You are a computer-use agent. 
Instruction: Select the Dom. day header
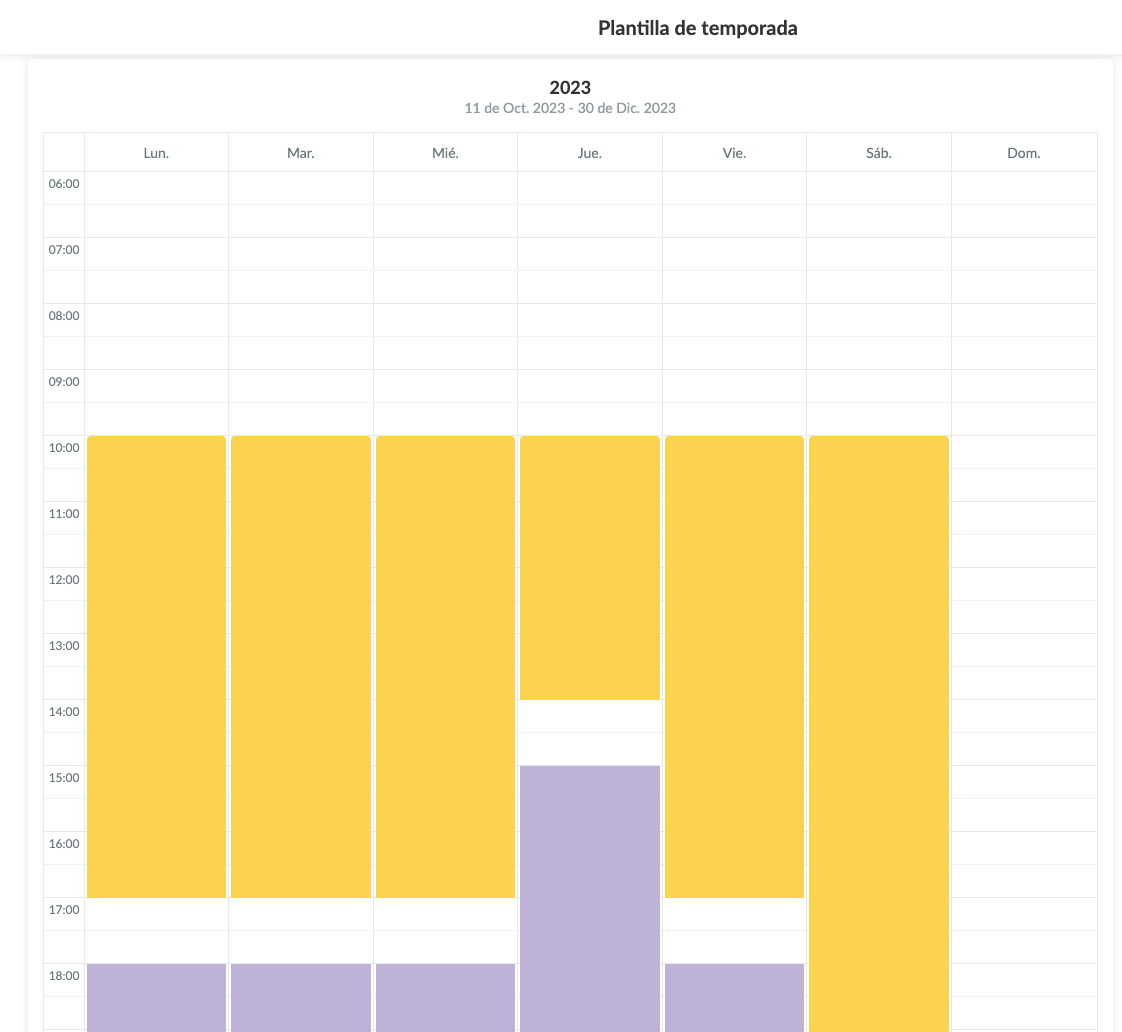click(1023, 153)
